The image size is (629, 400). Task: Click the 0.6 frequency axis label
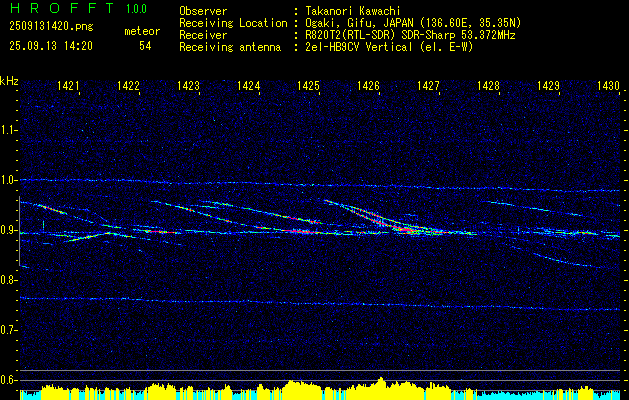(x=8, y=380)
